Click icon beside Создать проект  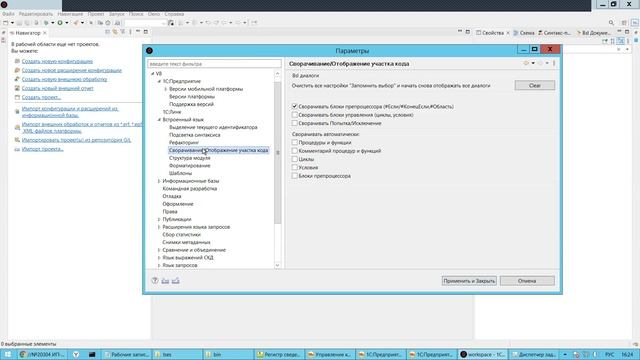(17, 97)
